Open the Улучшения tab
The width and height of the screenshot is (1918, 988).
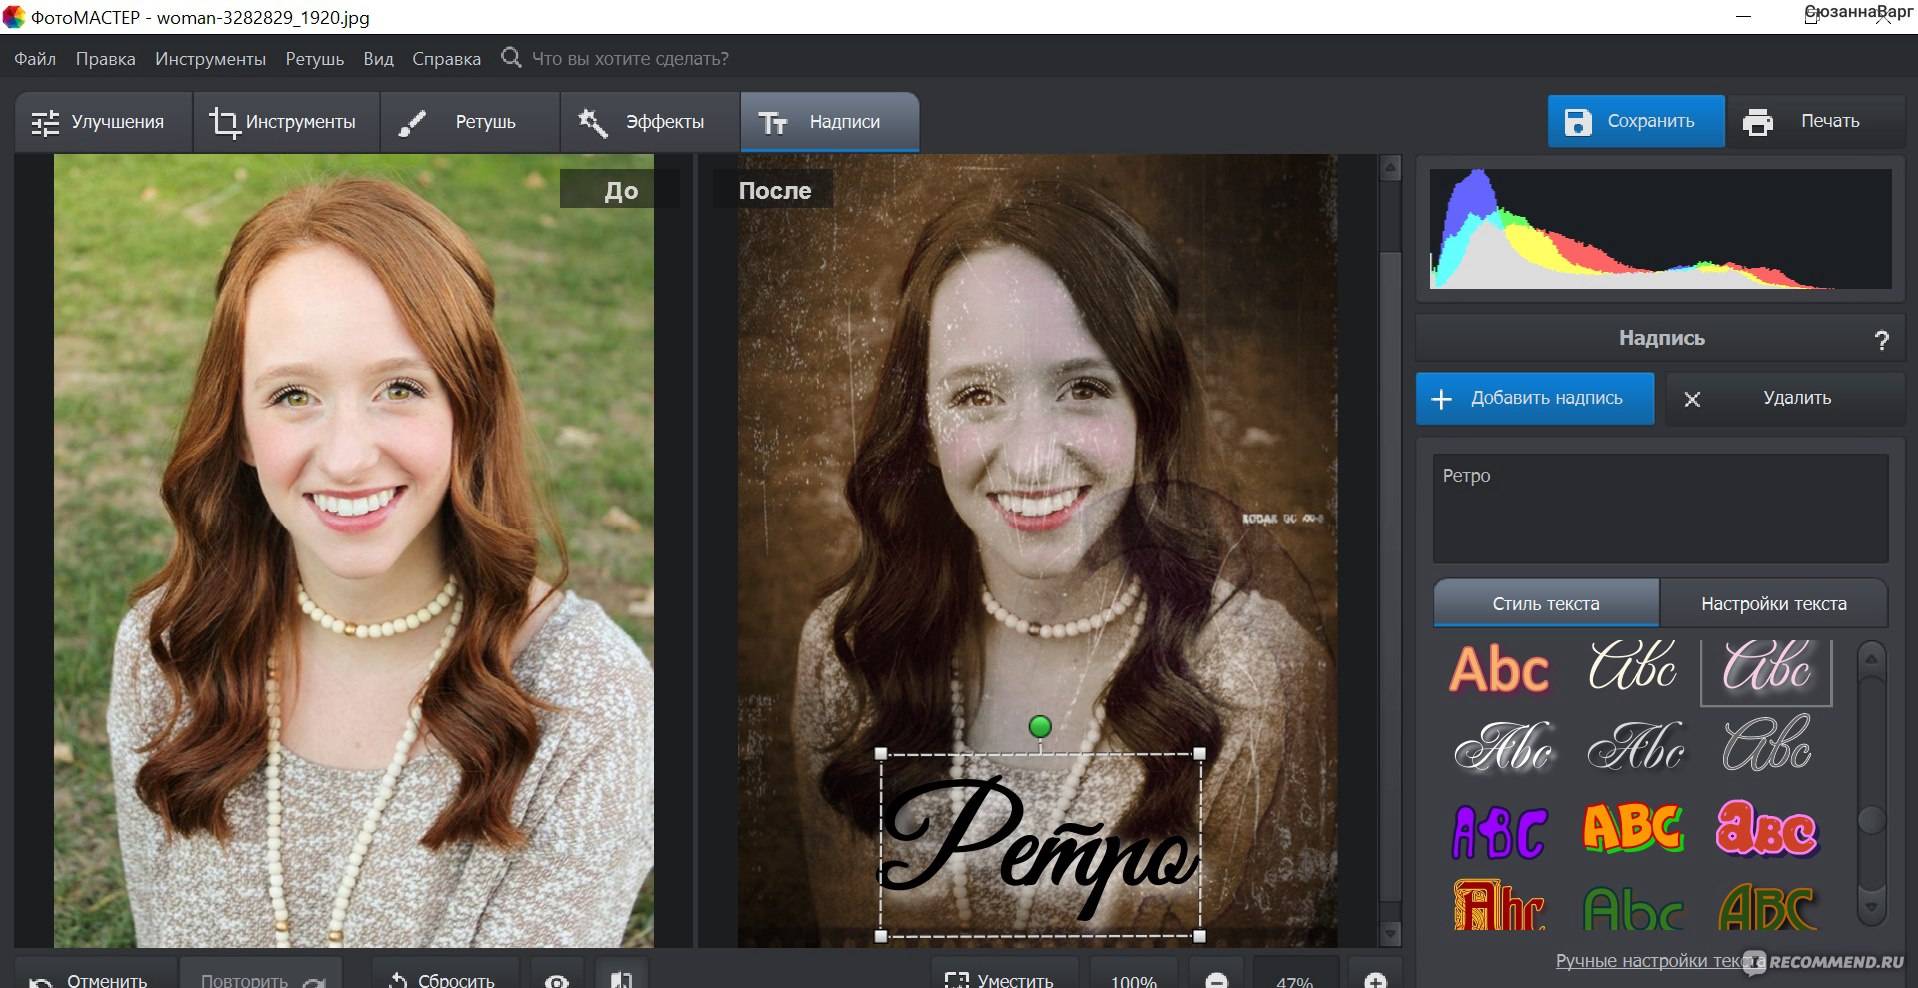(103, 122)
